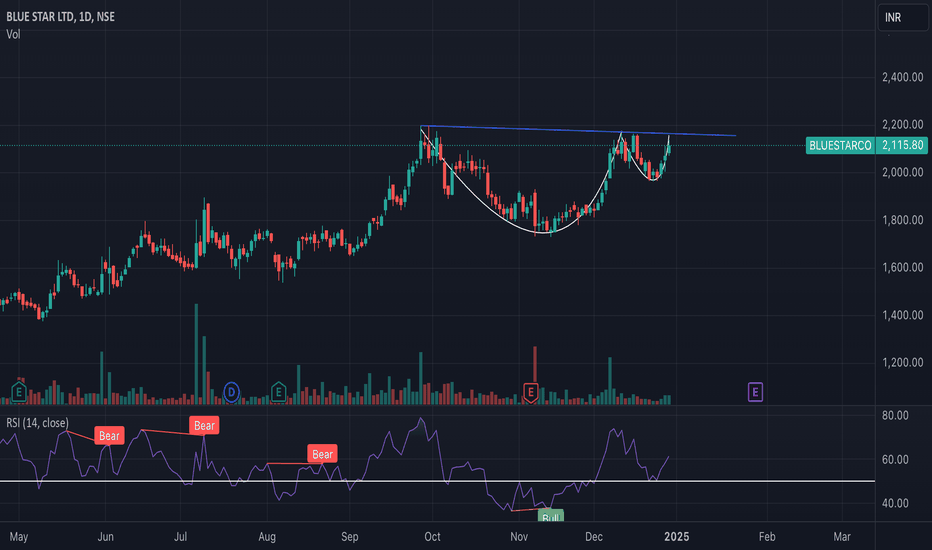Click the Bear label above the Sep RSI
Screen dimensions: 932x550
point(322,454)
